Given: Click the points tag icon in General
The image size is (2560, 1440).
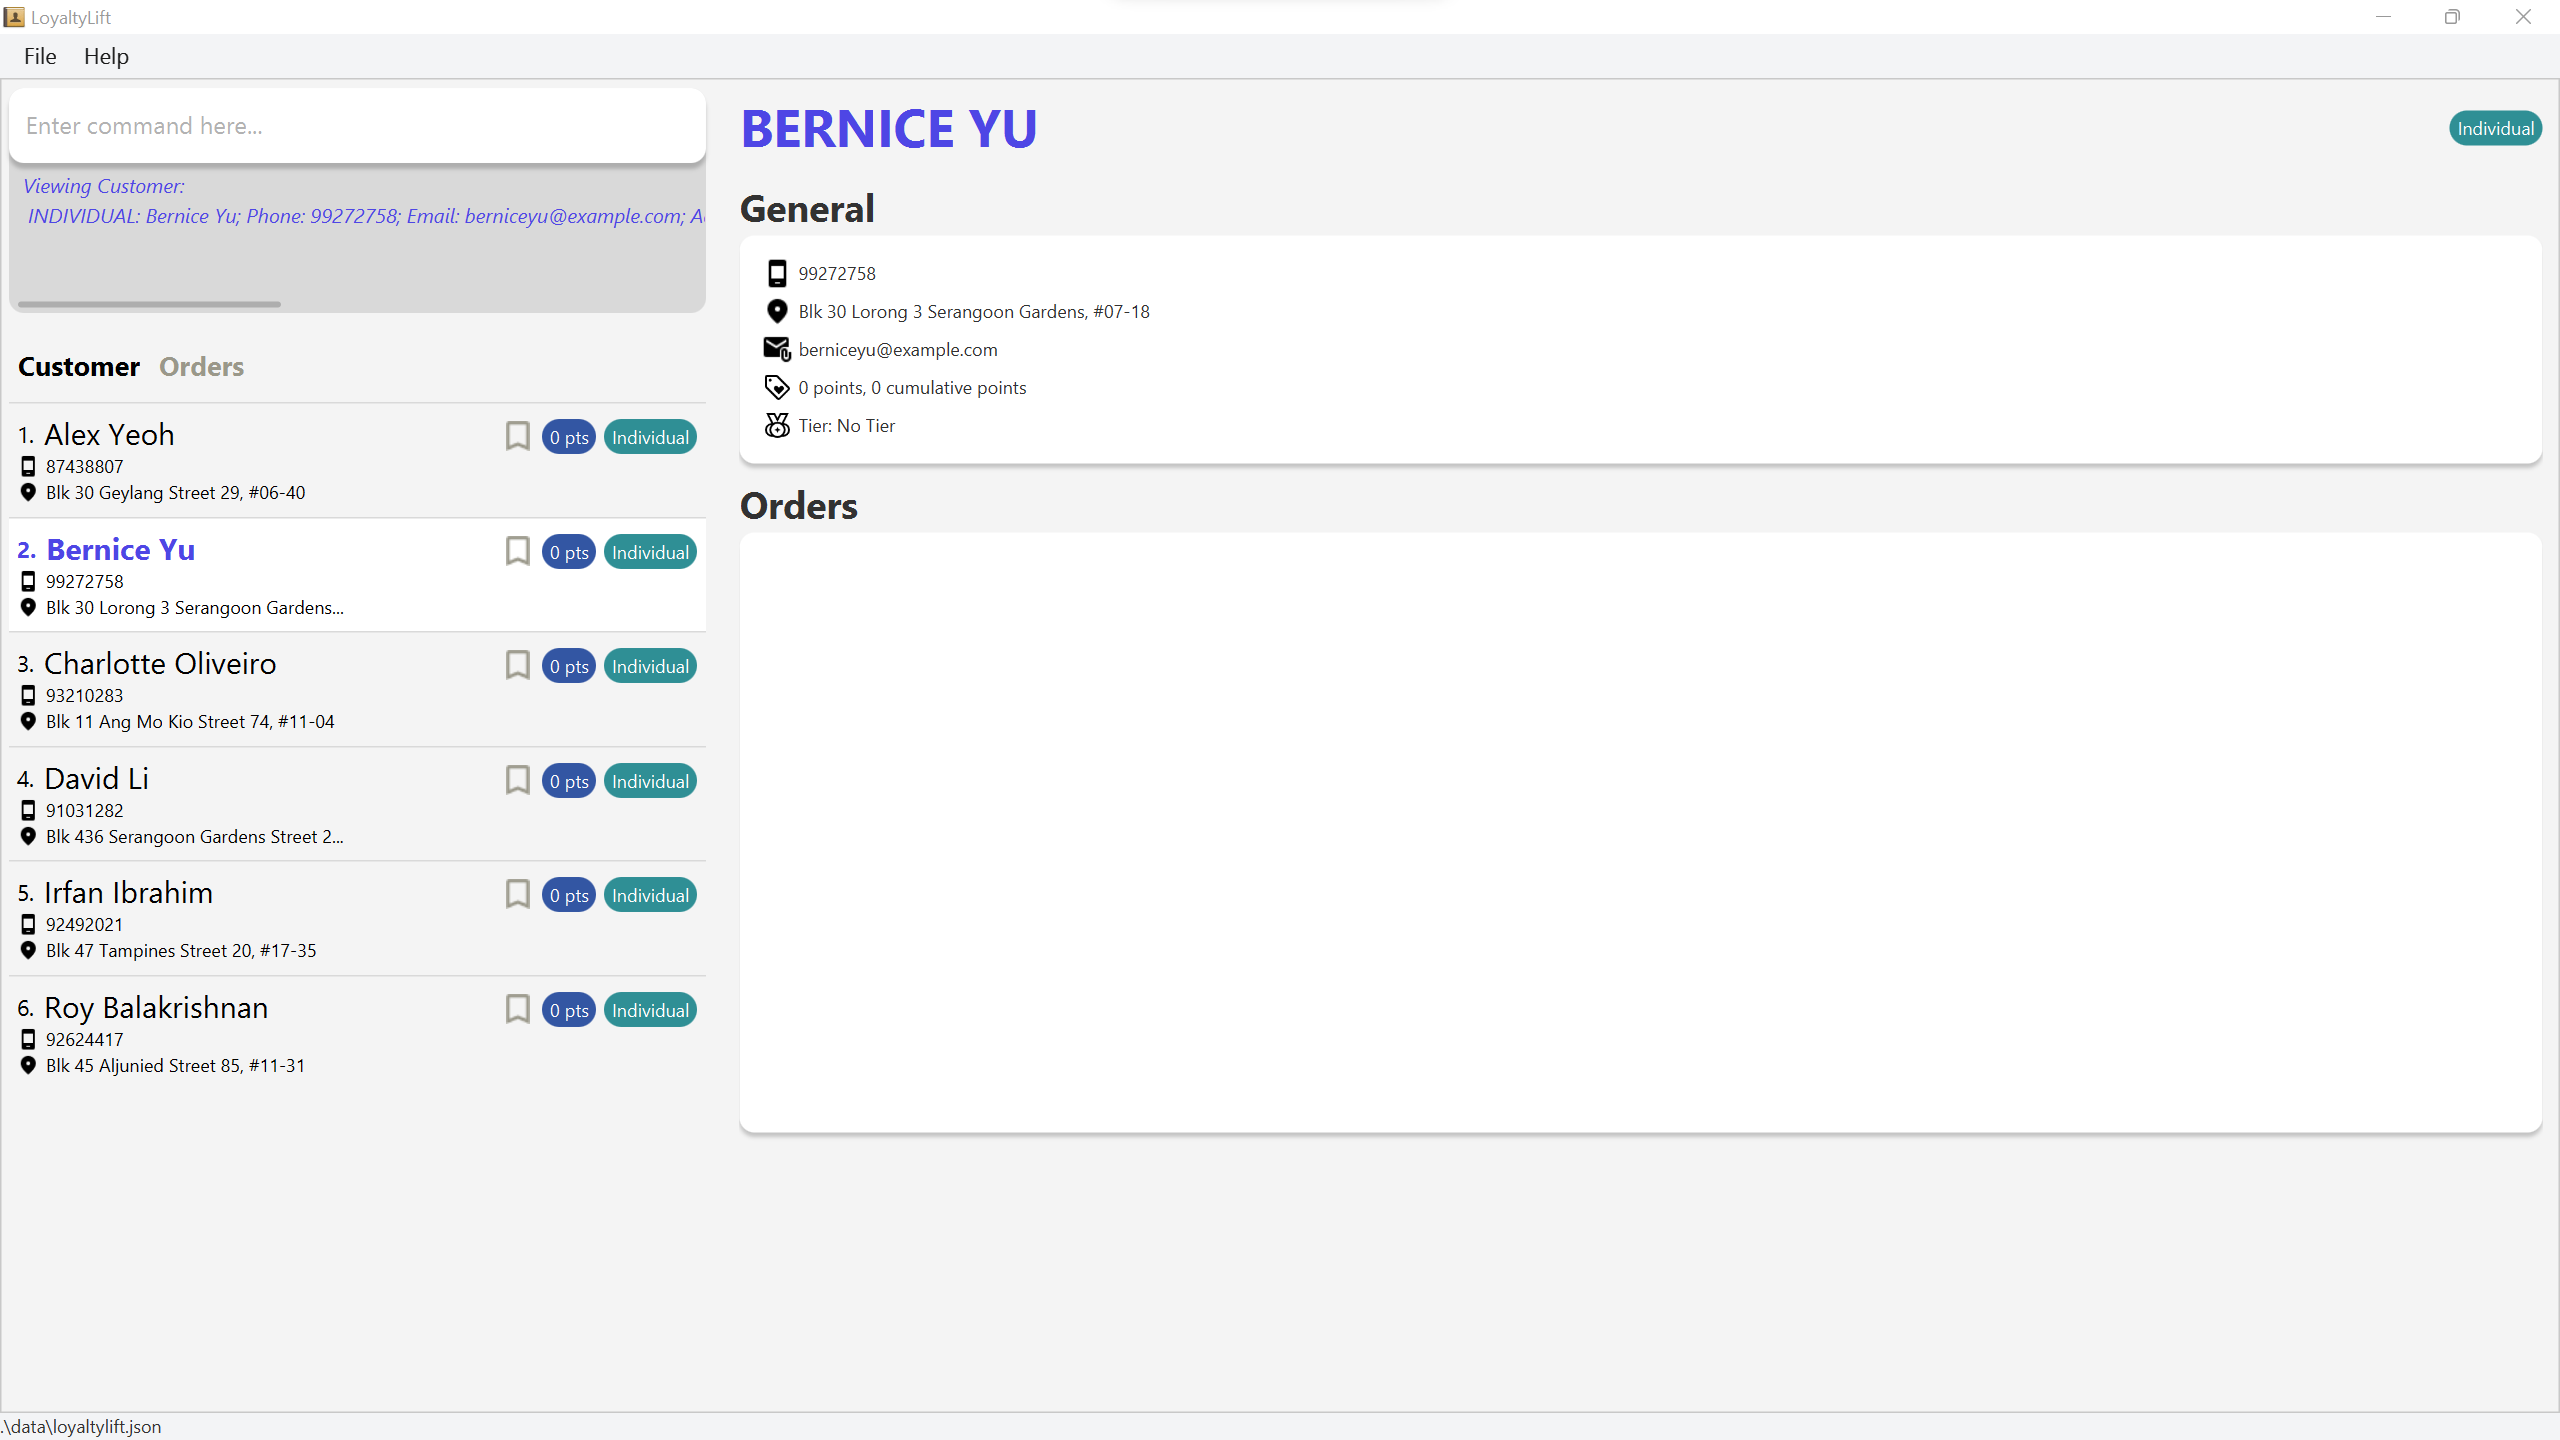Looking at the screenshot, I should pos(777,387).
